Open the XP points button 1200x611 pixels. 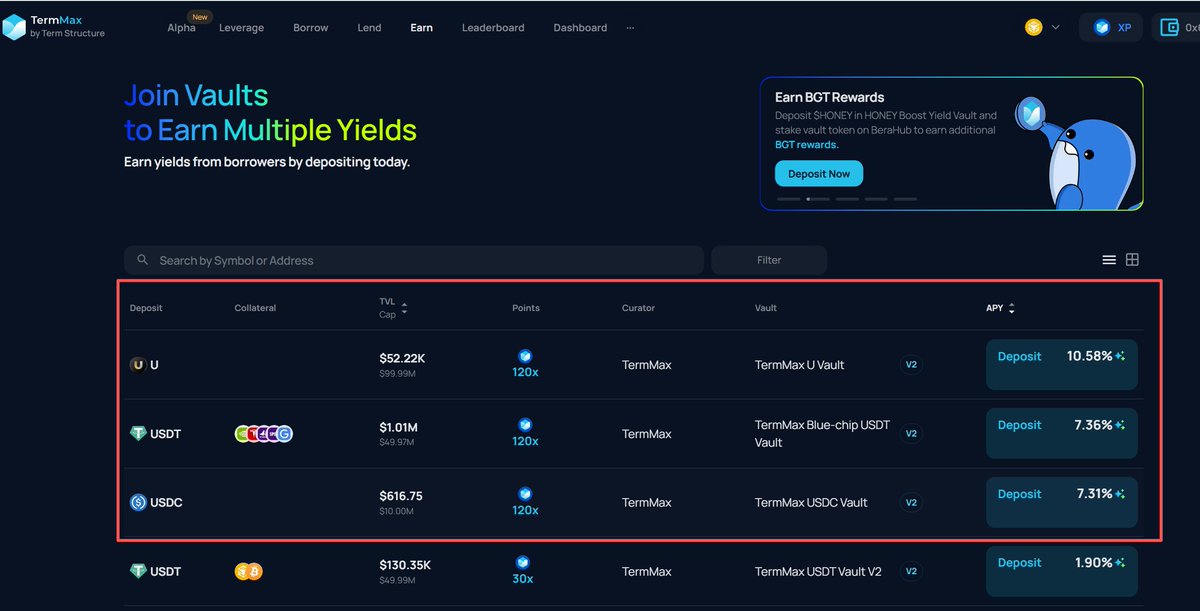(x=1111, y=27)
